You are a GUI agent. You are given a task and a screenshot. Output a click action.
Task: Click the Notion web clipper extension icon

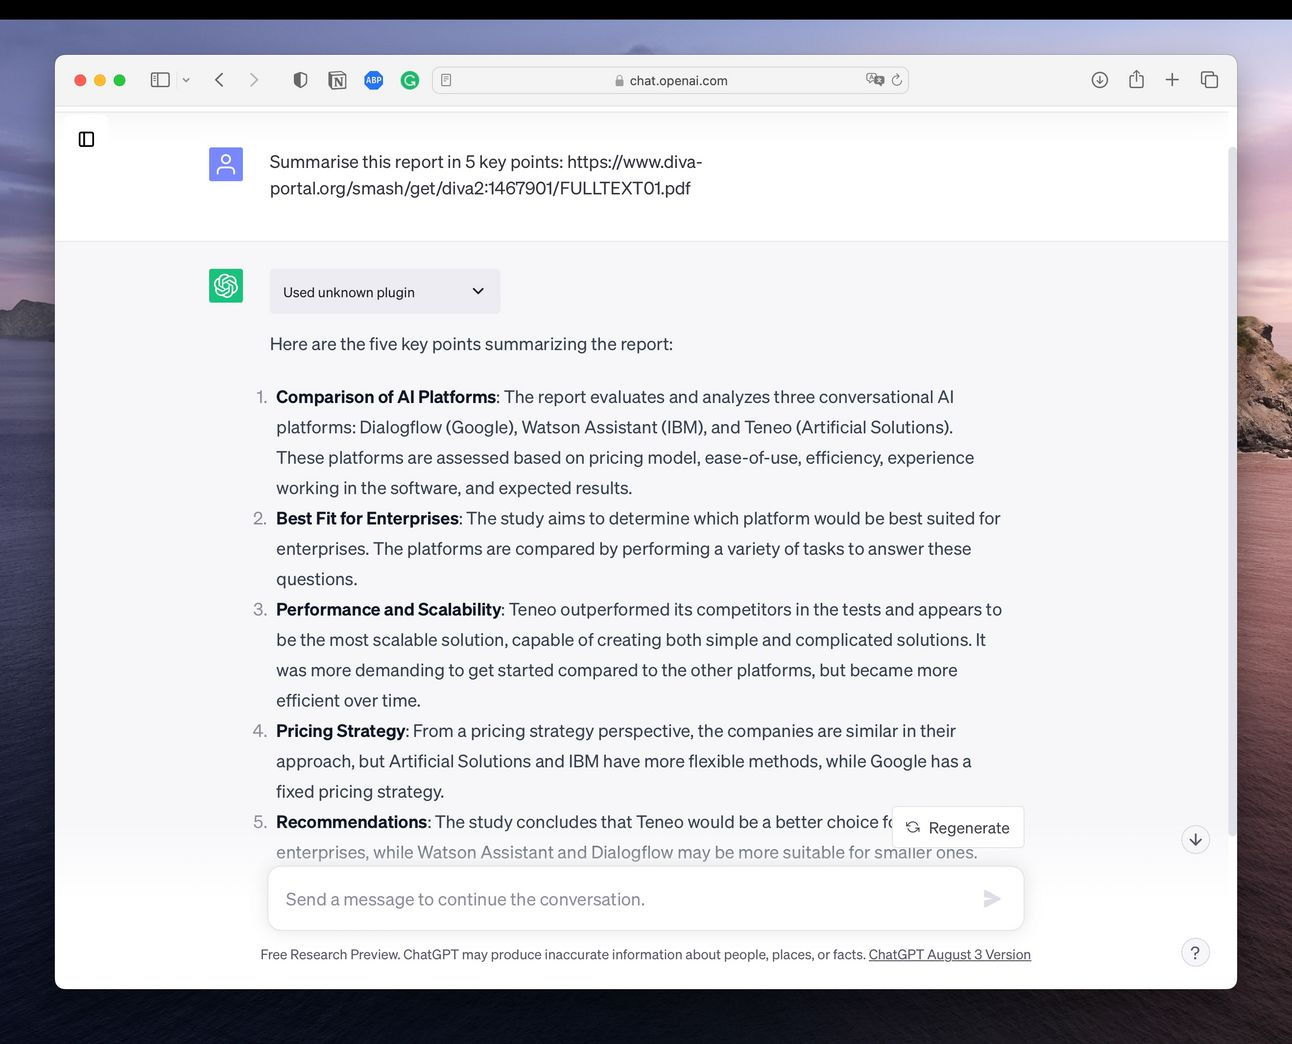coord(337,80)
